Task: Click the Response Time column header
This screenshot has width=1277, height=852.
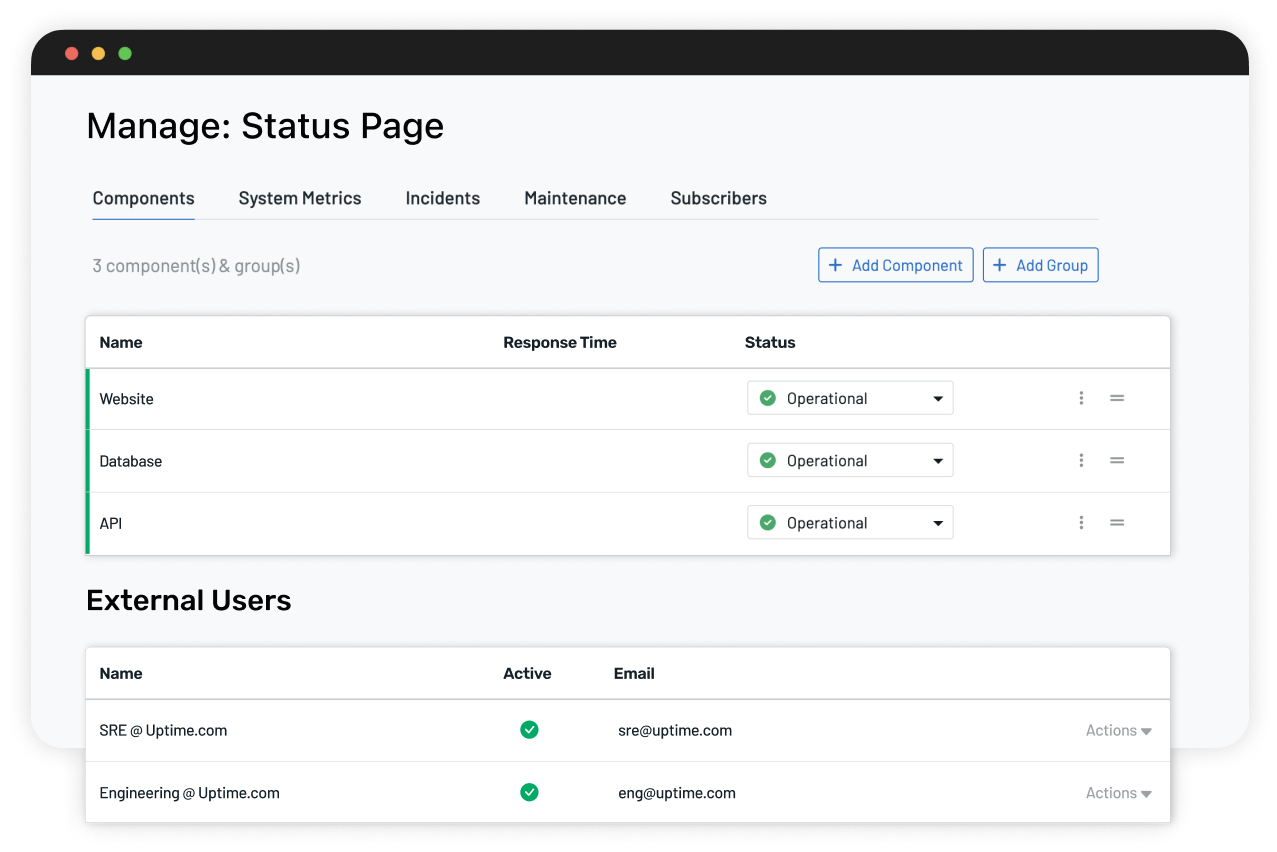Action: point(559,342)
